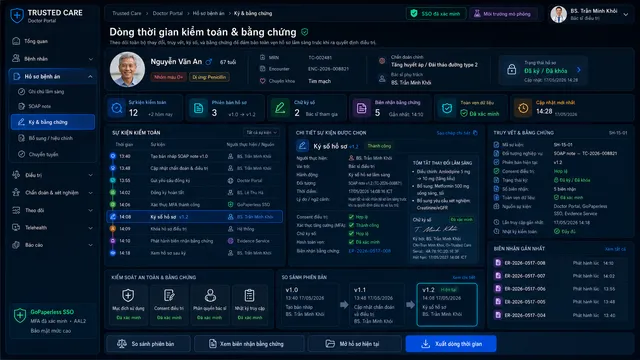Open evidence receipt link ER-2026-0517-008

point(369,251)
